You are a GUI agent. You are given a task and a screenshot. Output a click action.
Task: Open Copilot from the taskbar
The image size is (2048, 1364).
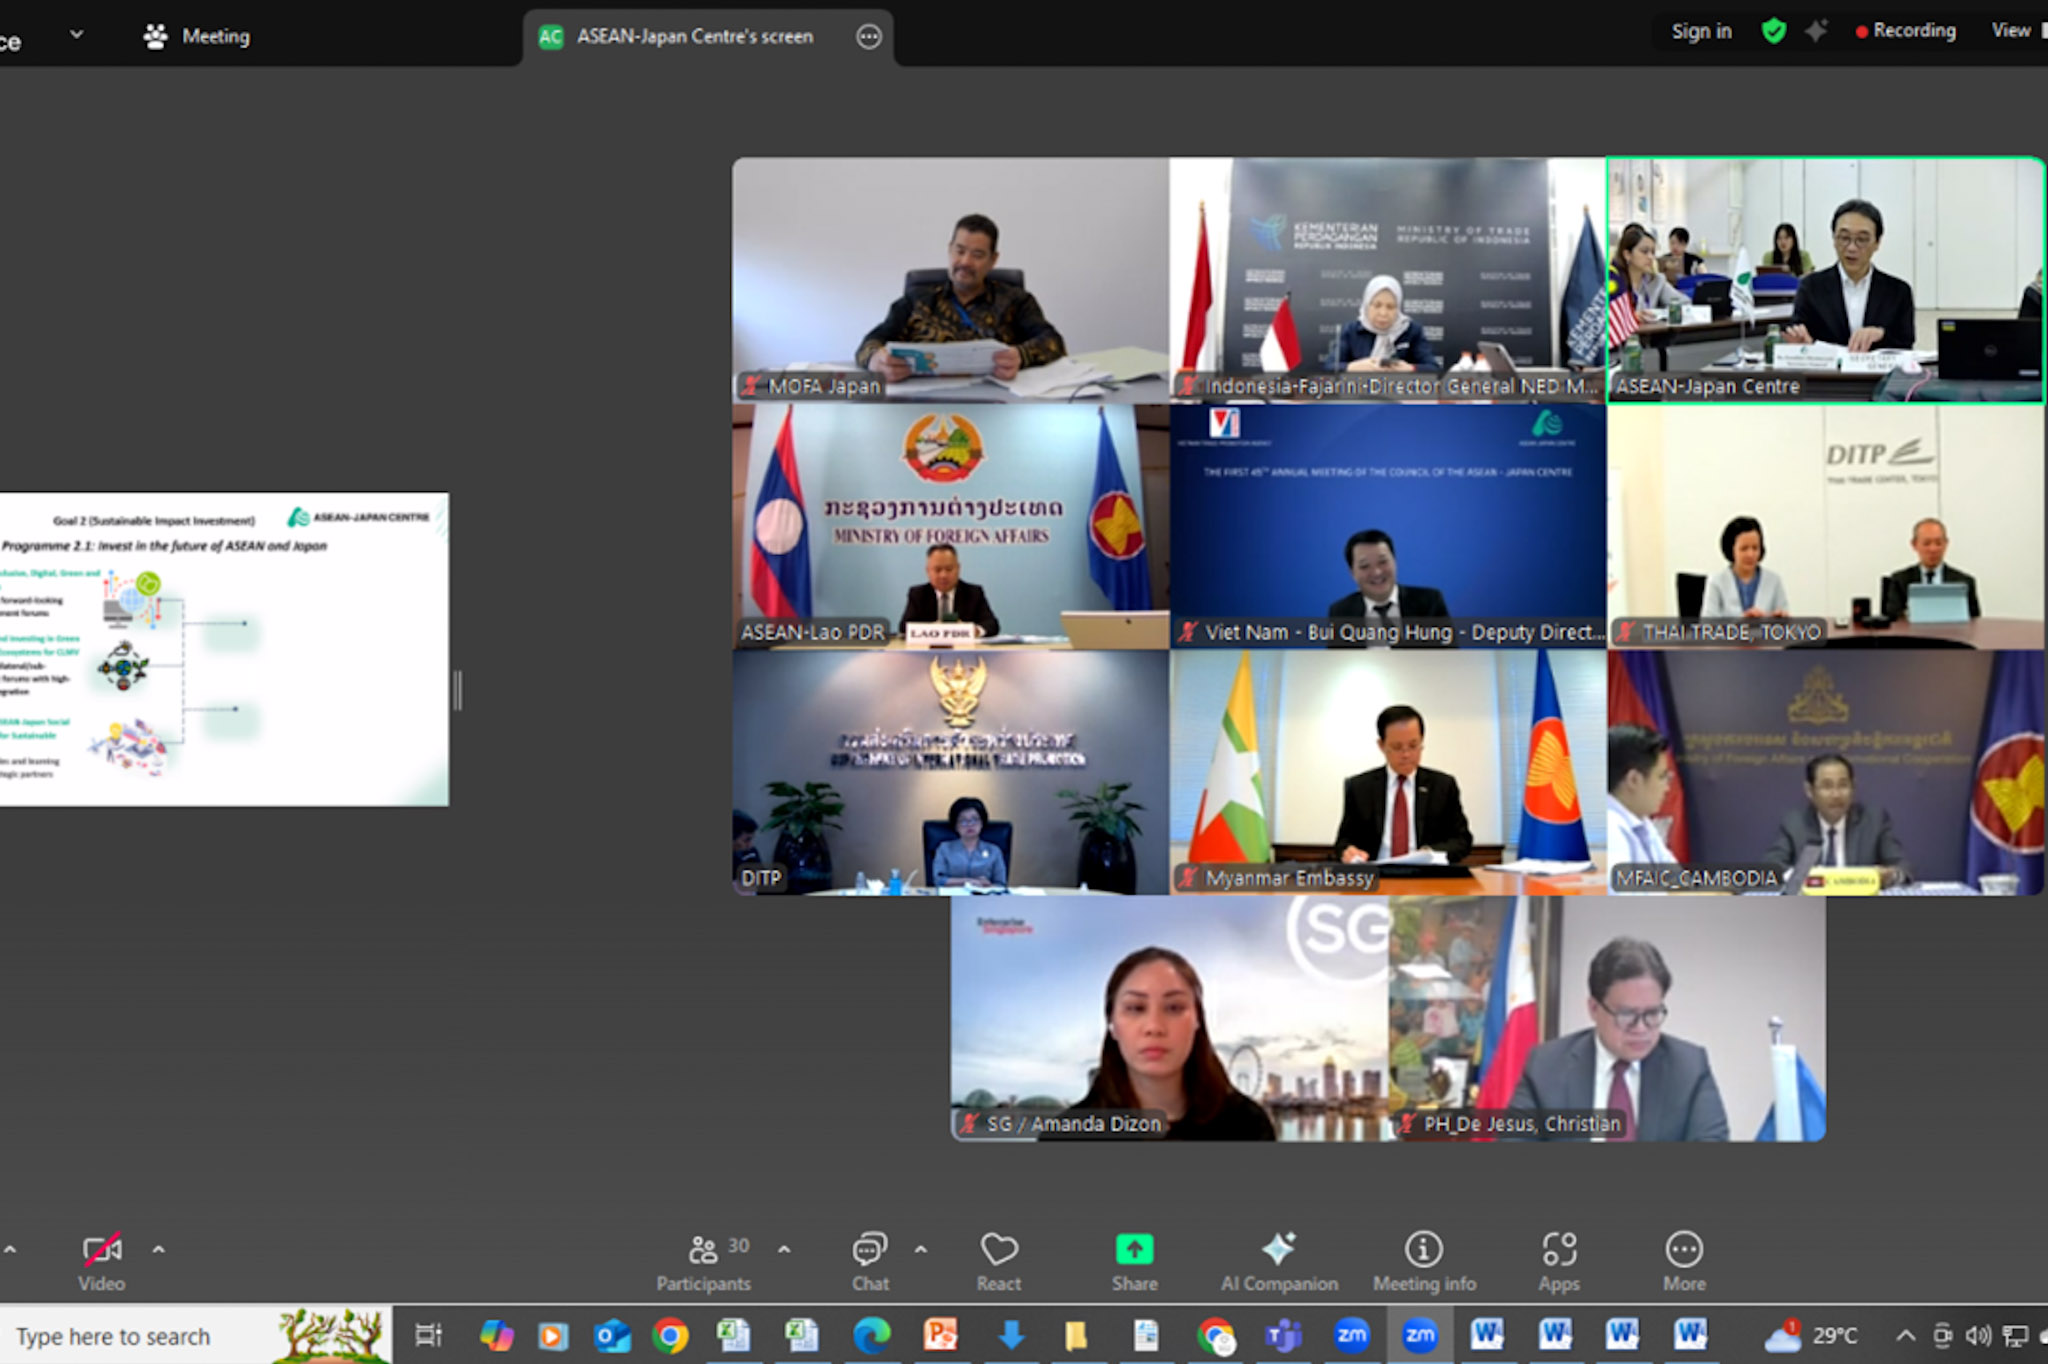tap(496, 1335)
